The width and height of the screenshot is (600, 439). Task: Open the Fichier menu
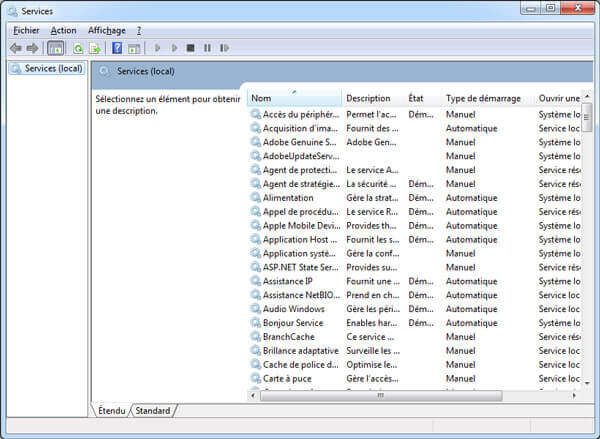(26, 31)
